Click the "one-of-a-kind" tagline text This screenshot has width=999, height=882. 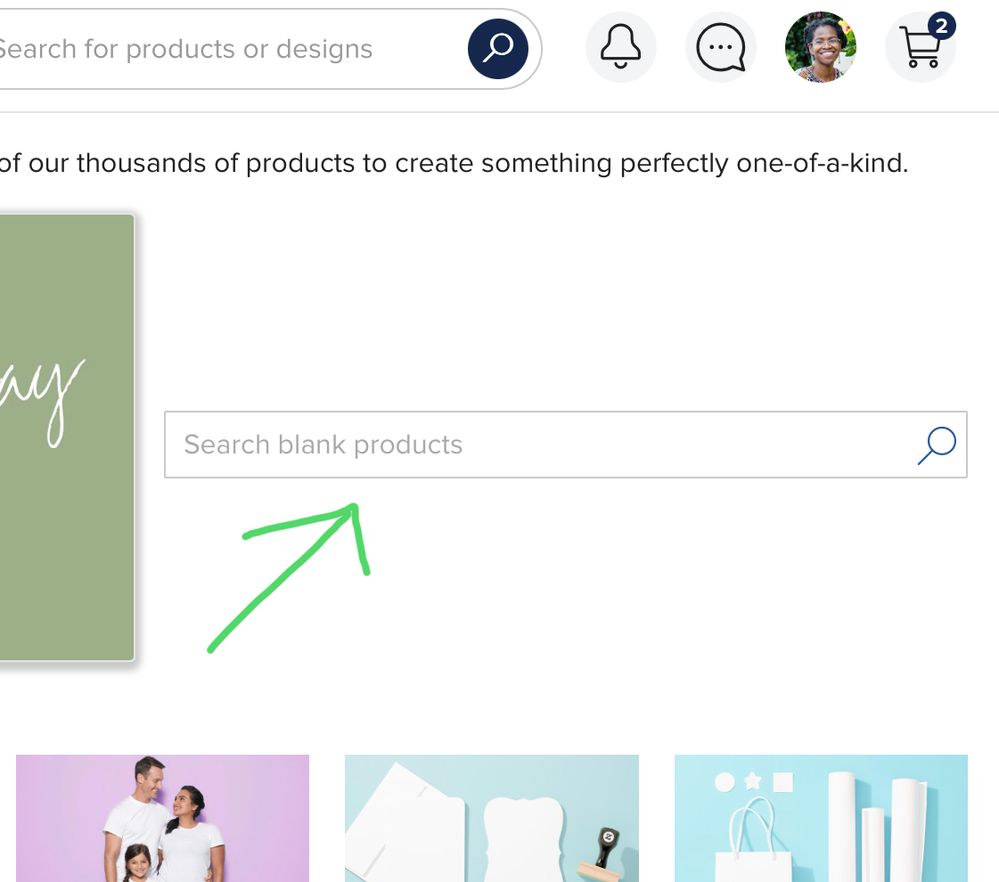click(821, 163)
